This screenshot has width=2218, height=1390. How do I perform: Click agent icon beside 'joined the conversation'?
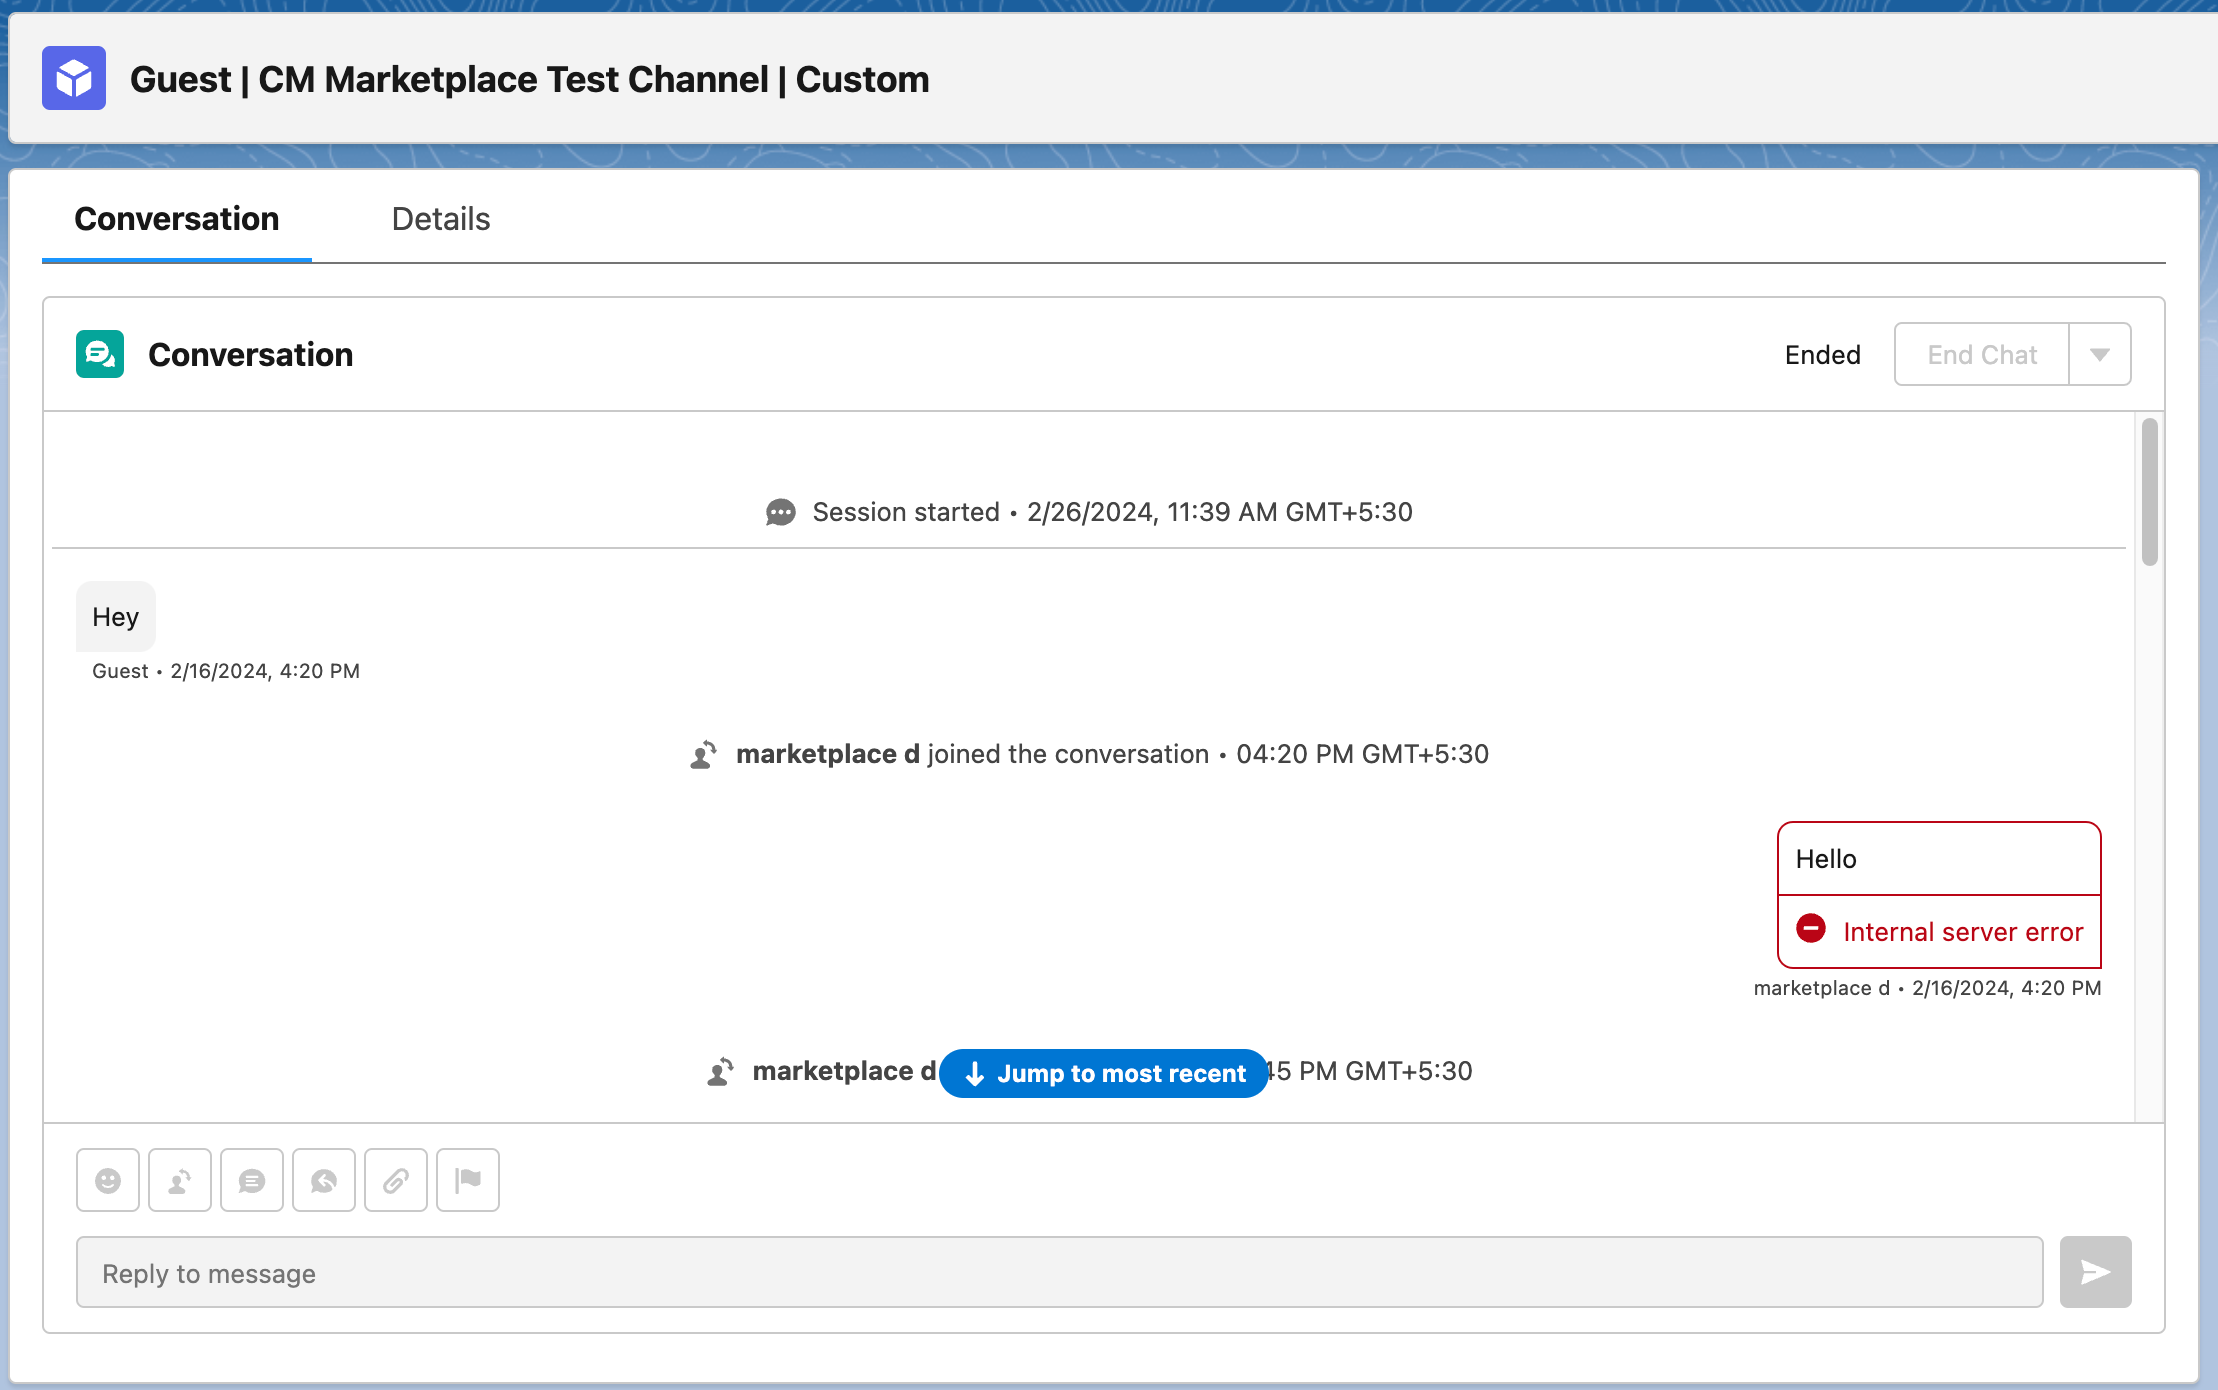704,754
